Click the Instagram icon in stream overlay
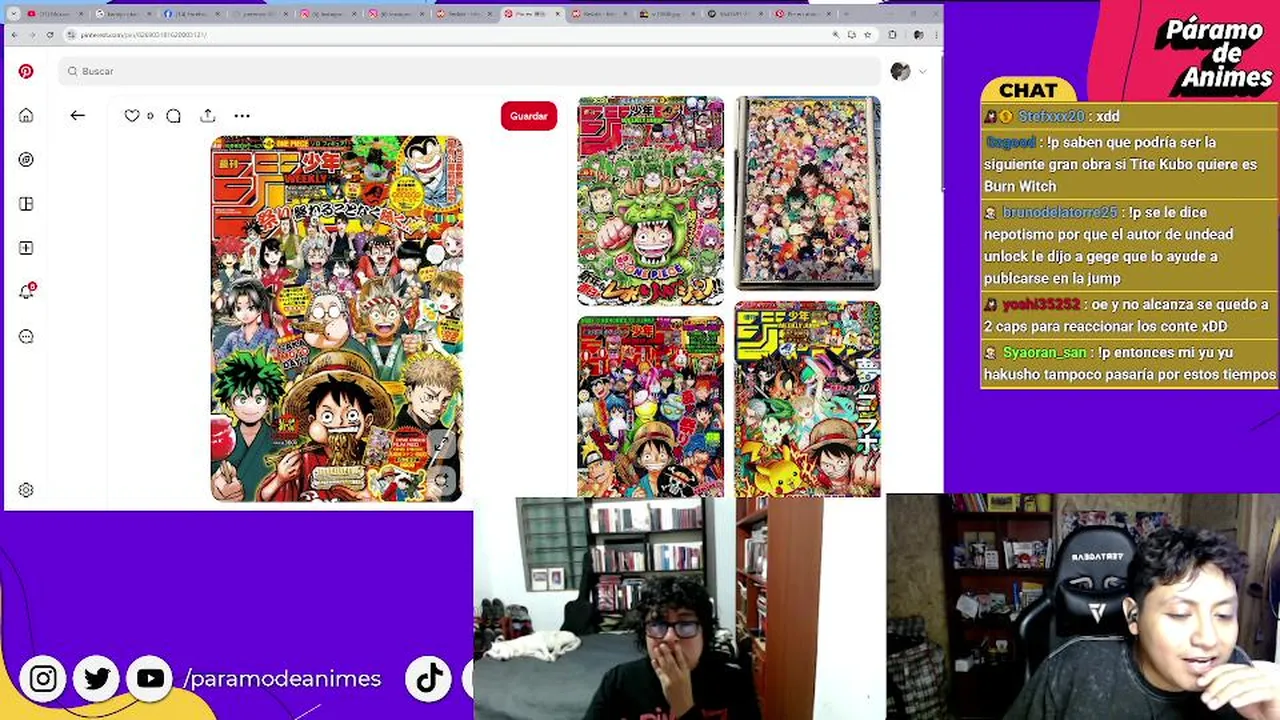This screenshot has width=1280, height=720. pyautogui.click(x=43, y=679)
